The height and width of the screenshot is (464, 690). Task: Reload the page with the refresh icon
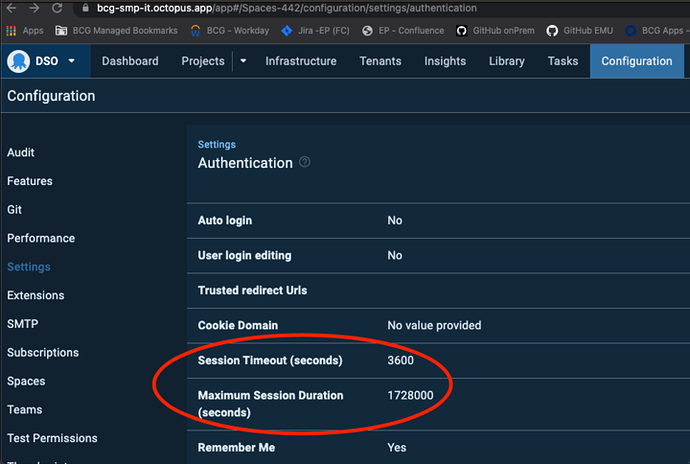pyautogui.click(x=57, y=7)
